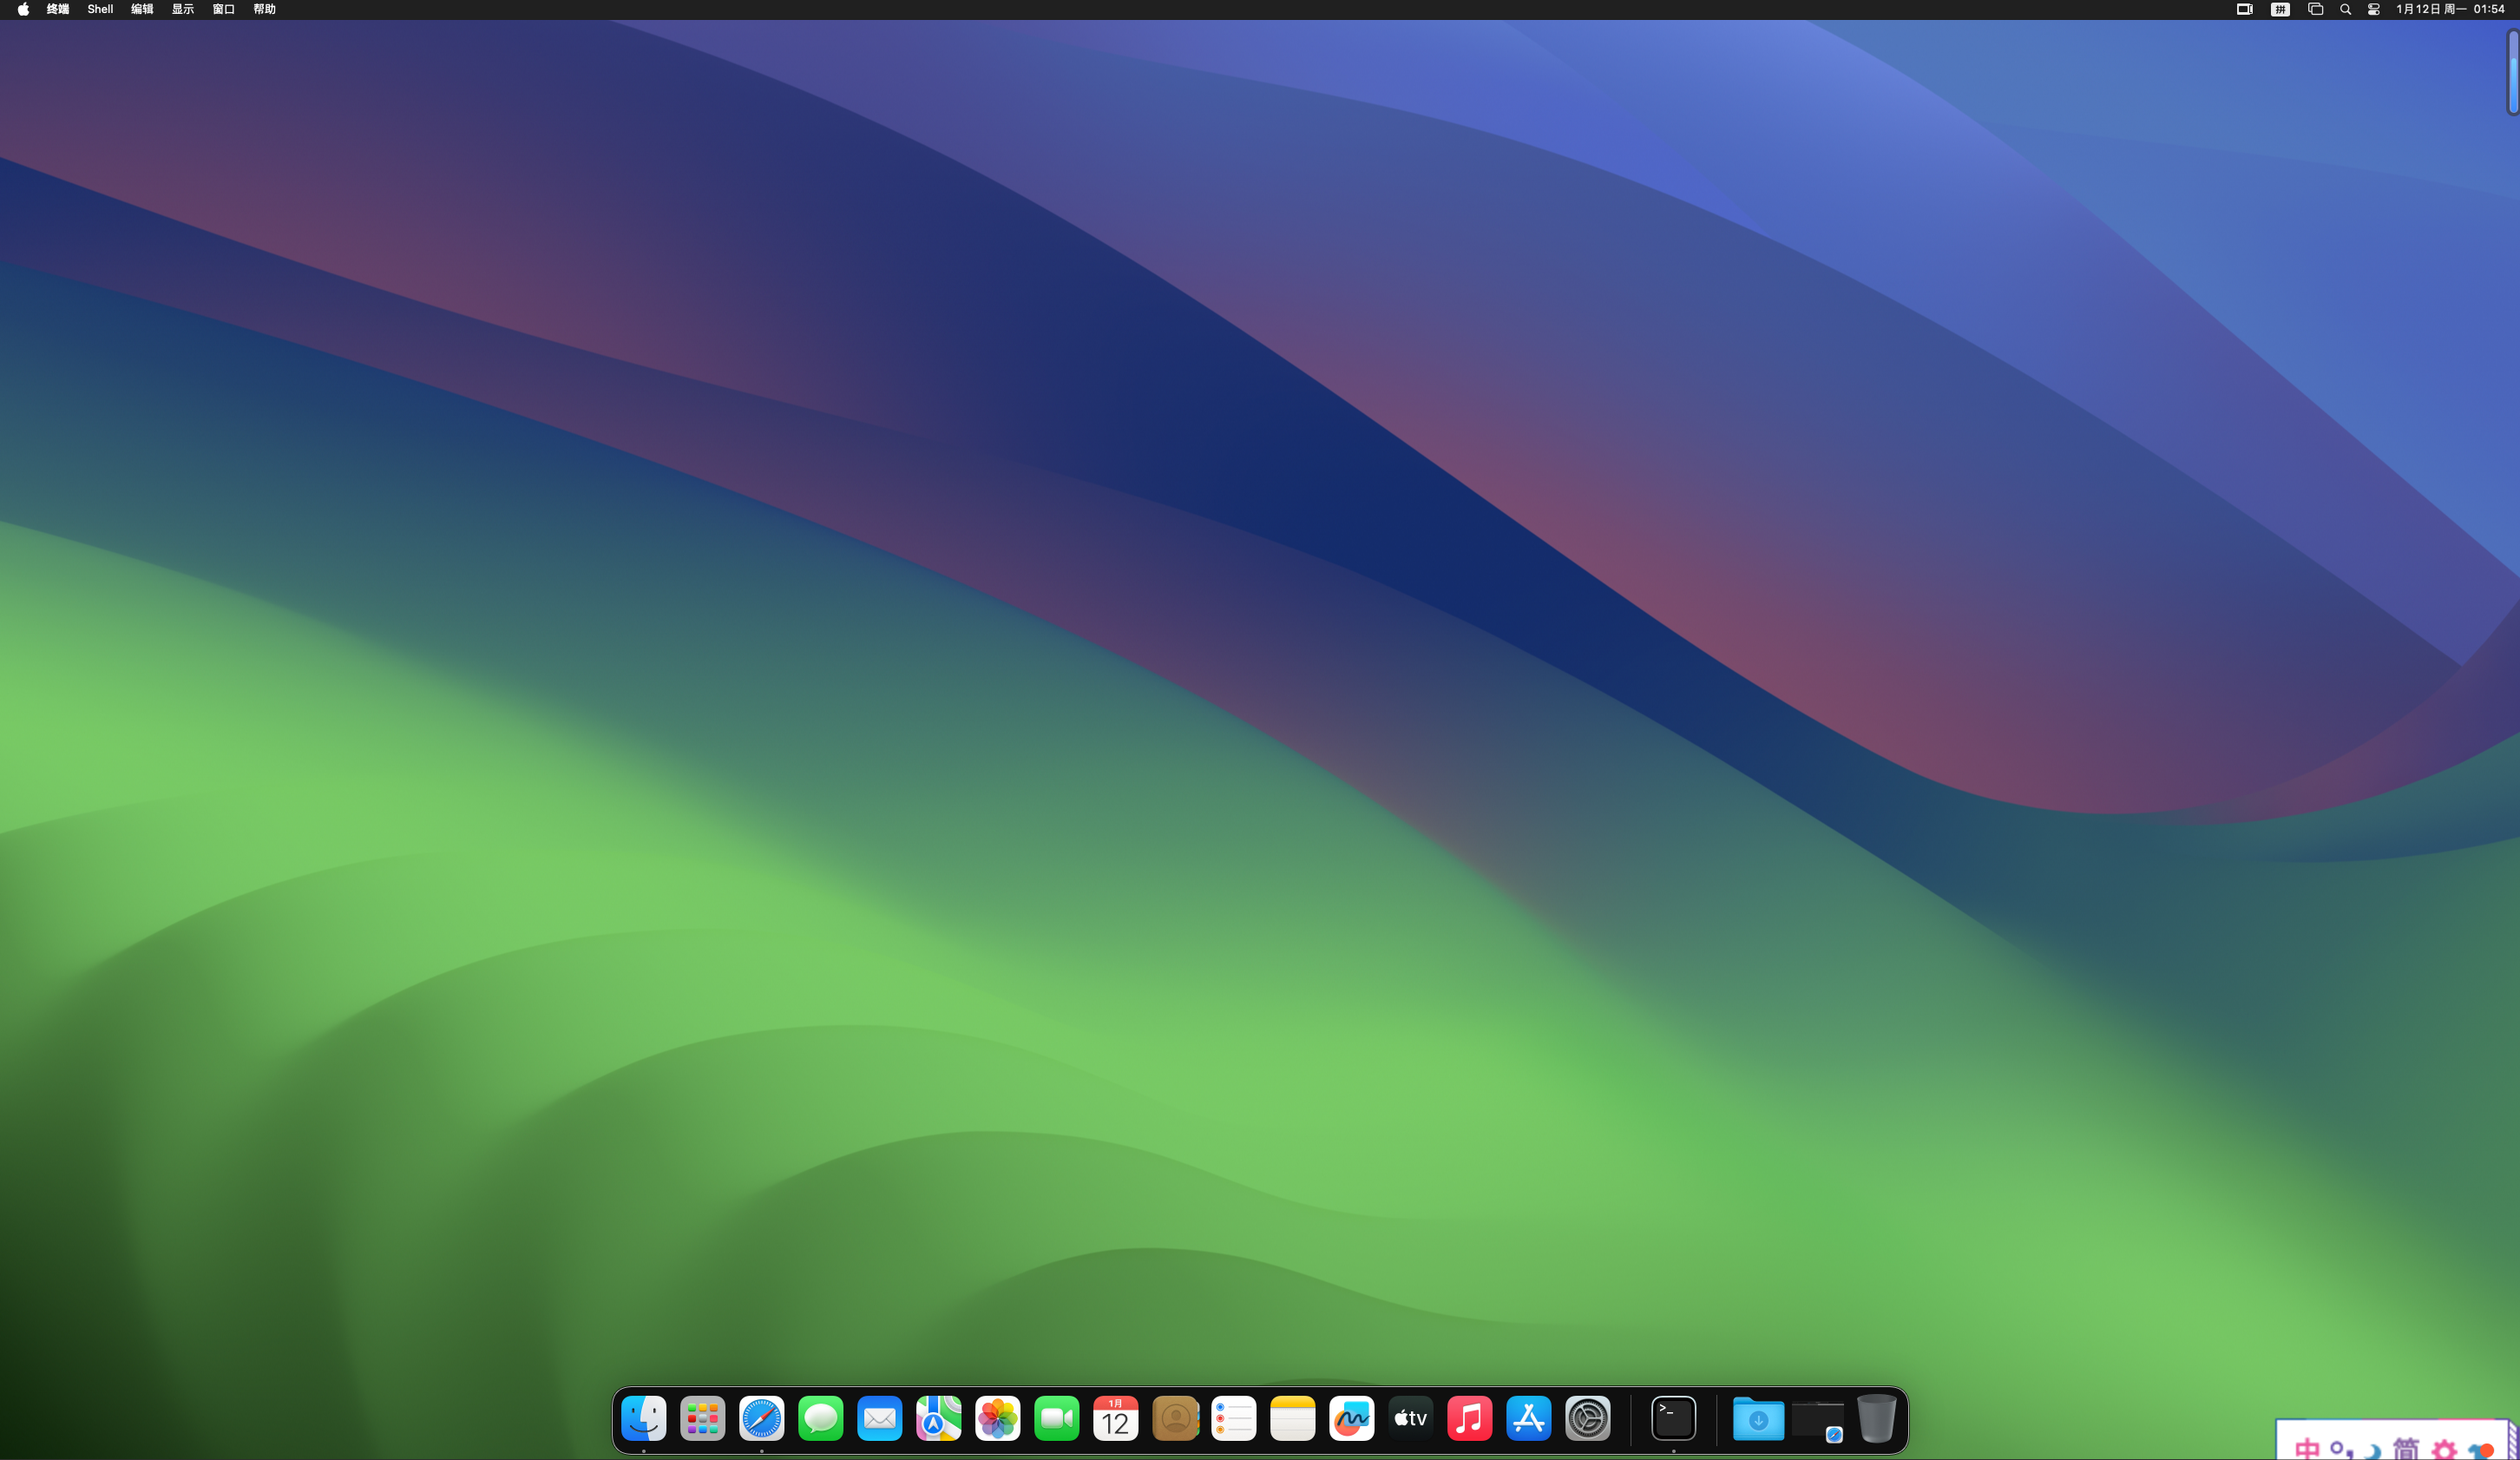Image resolution: width=2520 pixels, height=1460 pixels.
Task: Open Freeform from the Dock
Action: point(1351,1418)
